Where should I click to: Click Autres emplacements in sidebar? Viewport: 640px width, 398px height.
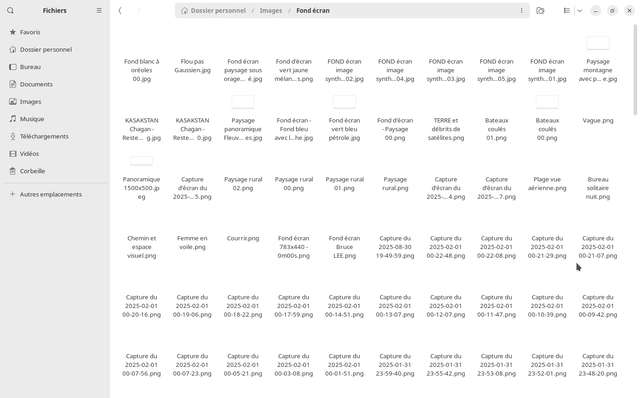(55, 194)
